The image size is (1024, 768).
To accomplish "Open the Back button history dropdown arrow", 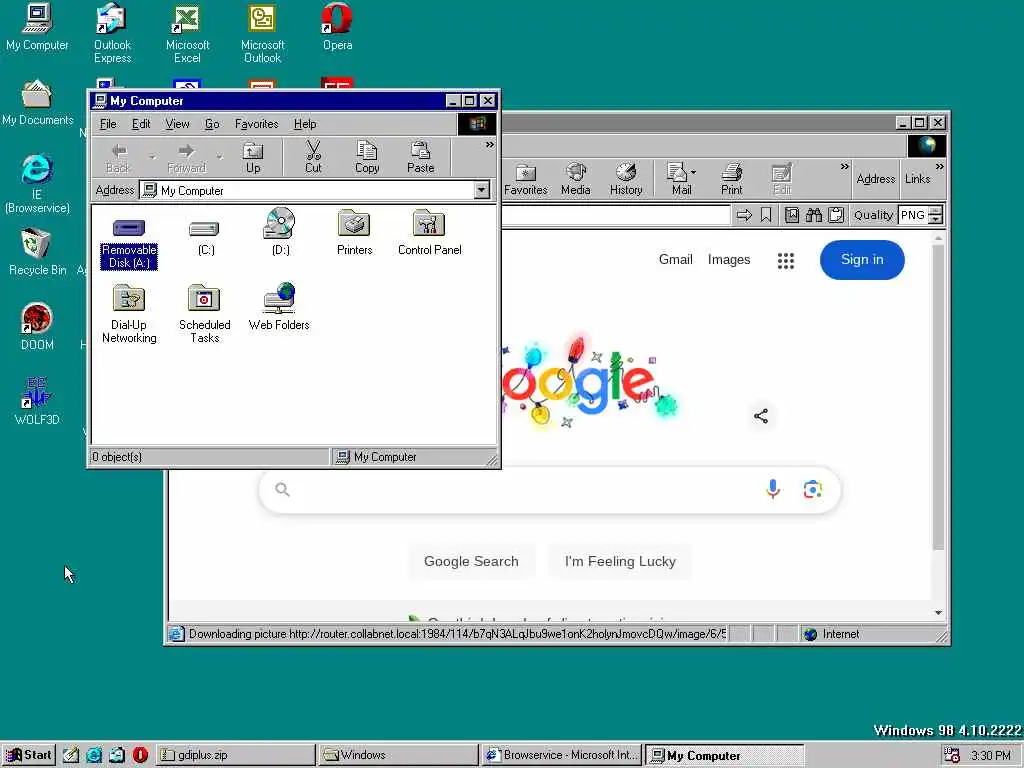I will tap(152, 157).
